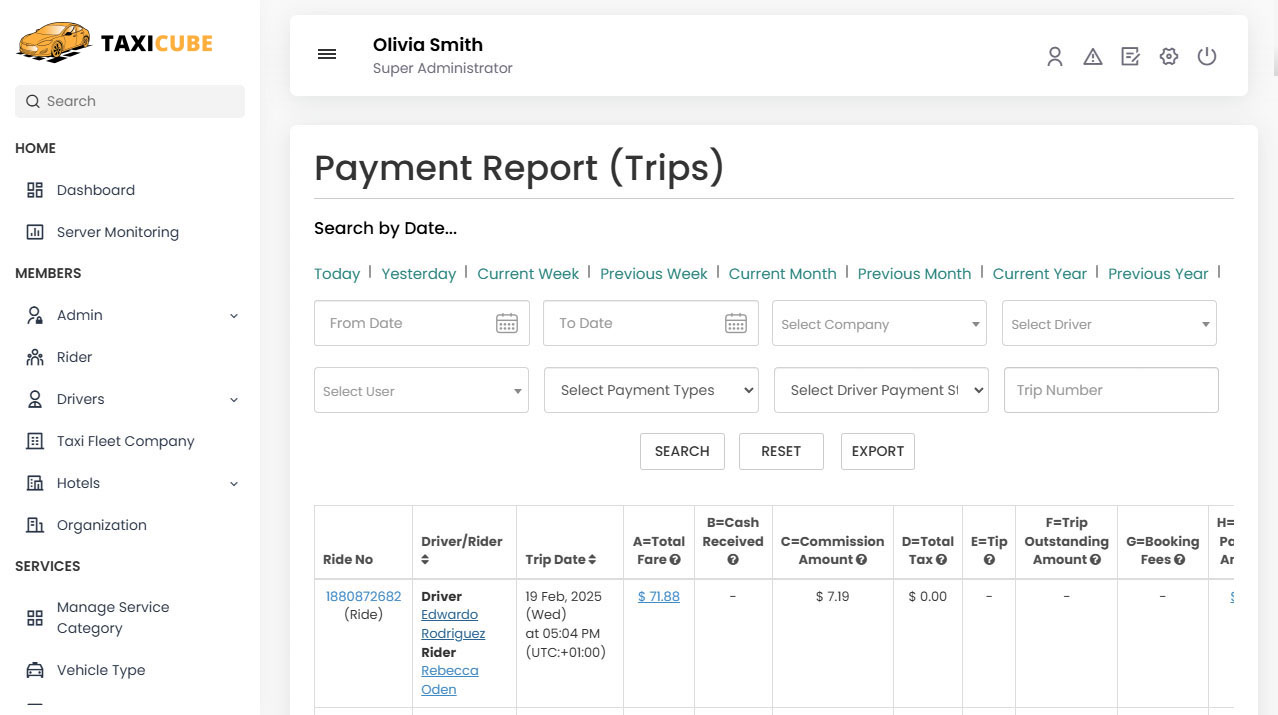The height and width of the screenshot is (715, 1278).
Task: Open the edit notes icon in header
Action: pos(1130,57)
